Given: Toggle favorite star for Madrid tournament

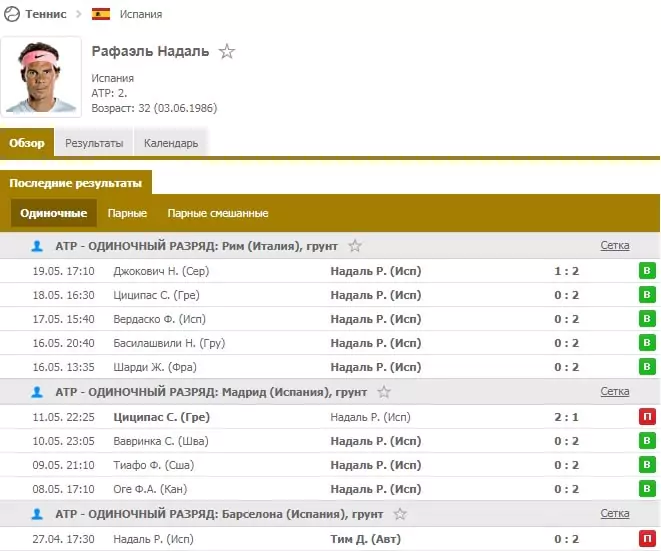Looking at the screenshot, I should pos(384,392).
